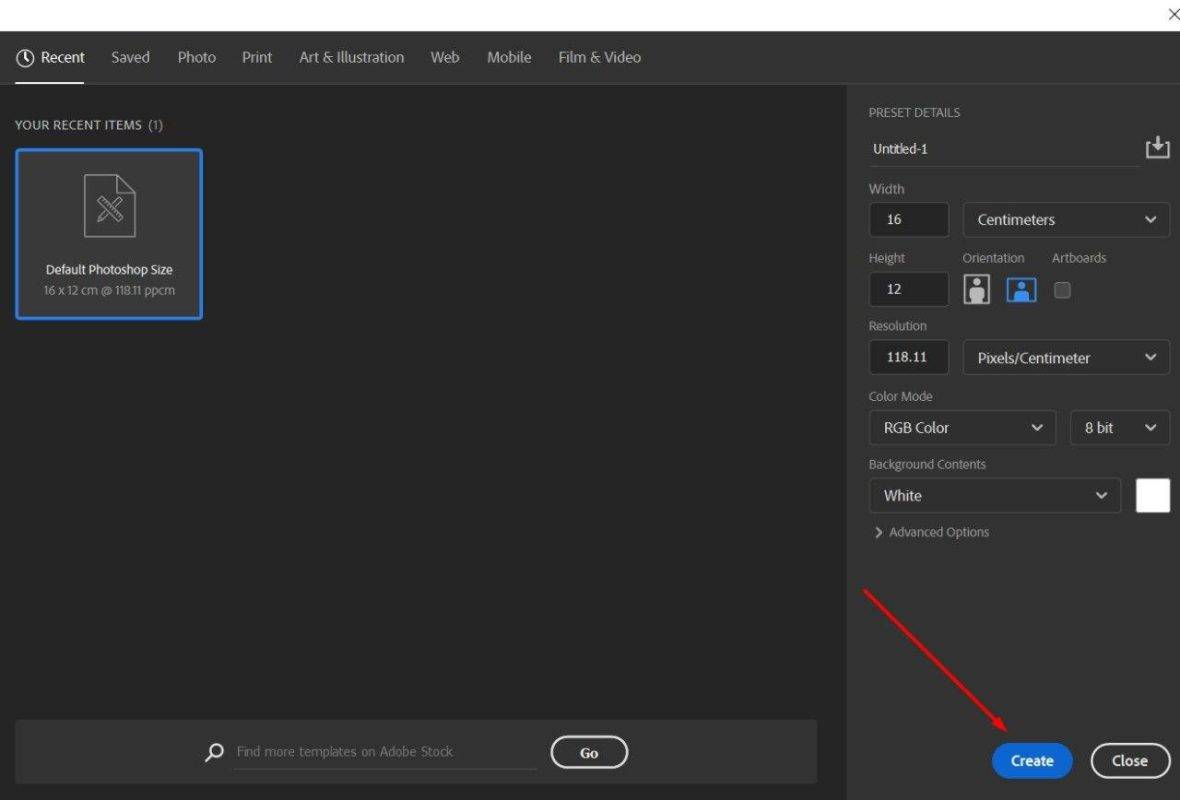Screen dimensions: 1180x800
Task: Switch to the Saved tab
Action: pos(130,58)
